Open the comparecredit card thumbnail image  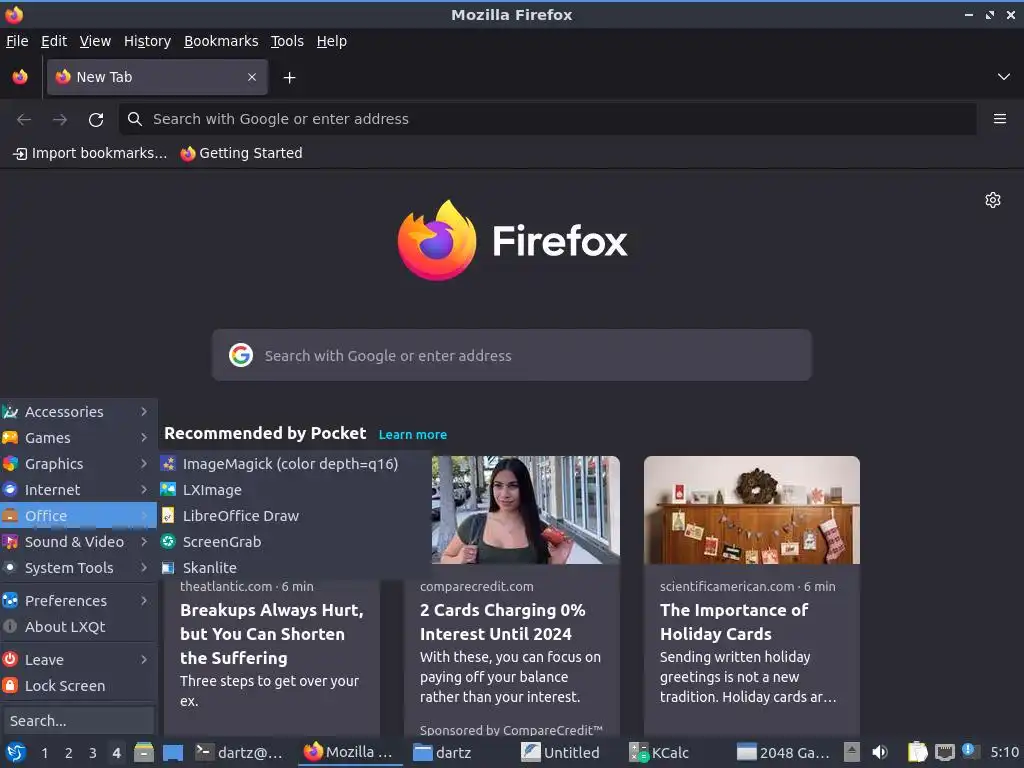coord(526,510)
